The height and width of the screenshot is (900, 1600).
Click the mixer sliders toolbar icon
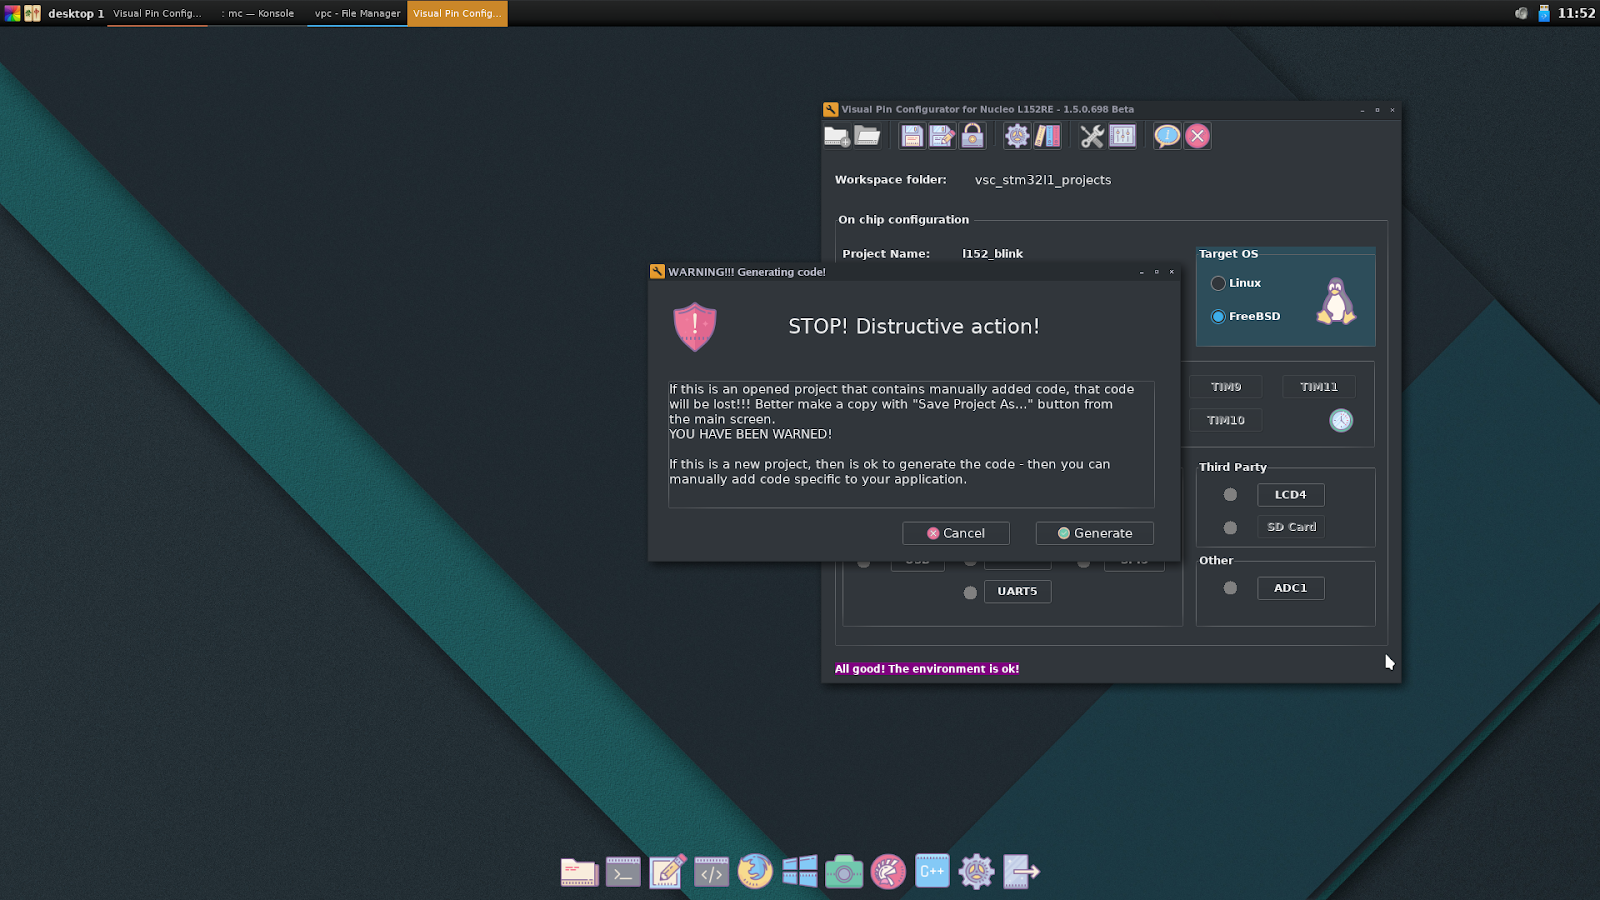(x=1122, y=136)
